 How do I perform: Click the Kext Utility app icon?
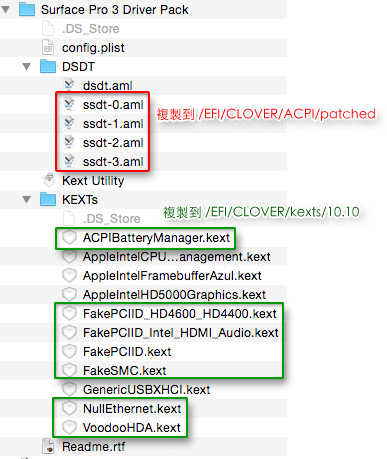click(x=49, y=180)
